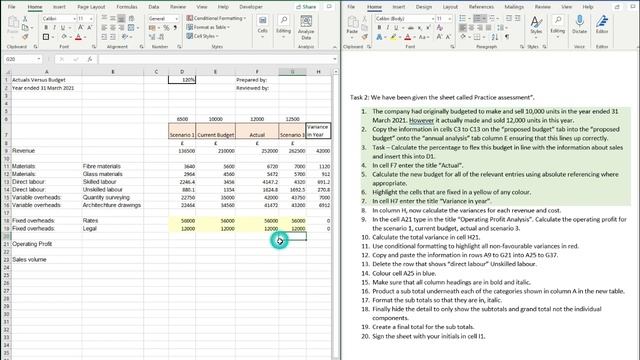Open the Formulas tab in Excel
640x360 pixels.
[x=127, y=7]
